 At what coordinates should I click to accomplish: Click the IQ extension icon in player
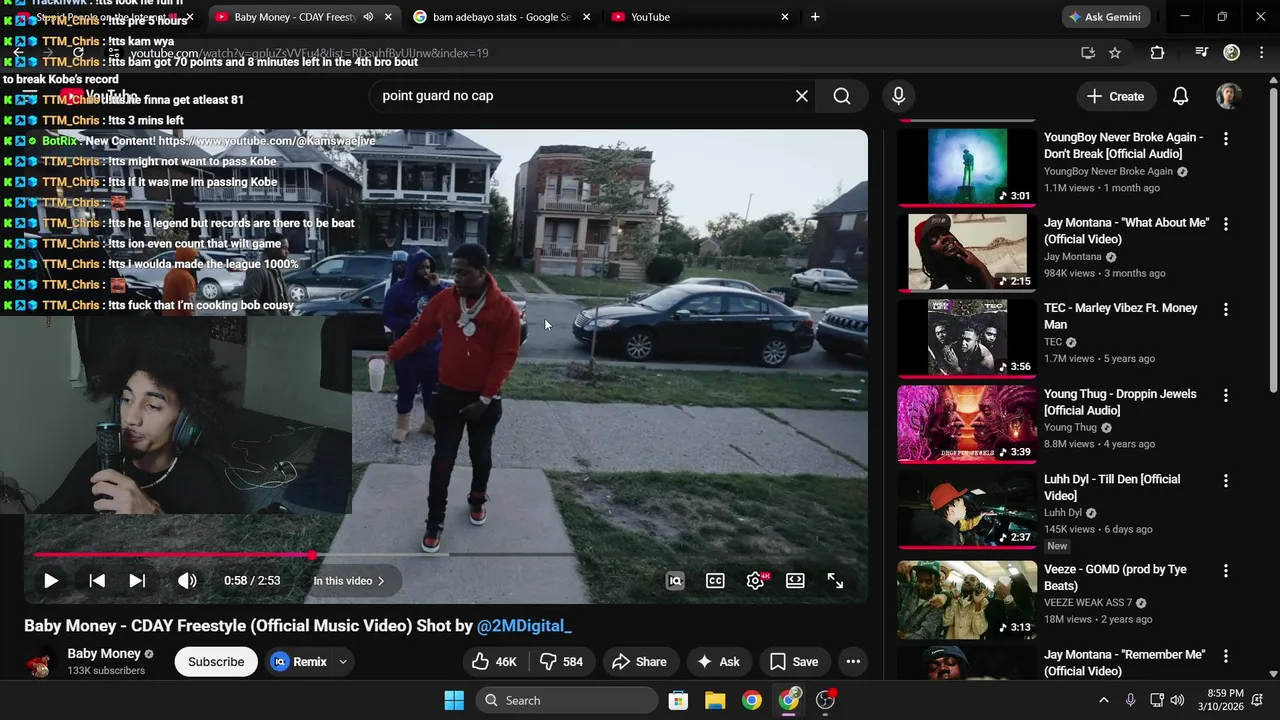675,581
